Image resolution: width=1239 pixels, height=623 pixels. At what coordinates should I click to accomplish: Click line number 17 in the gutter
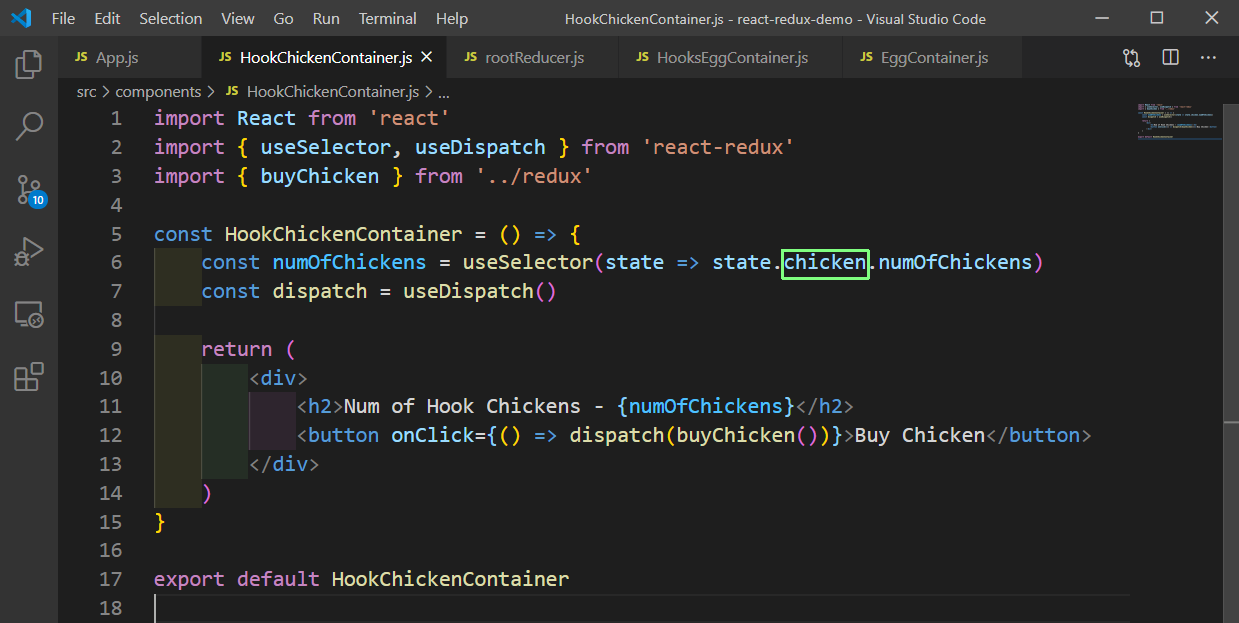pyautogui.click(x=110, y=579)
